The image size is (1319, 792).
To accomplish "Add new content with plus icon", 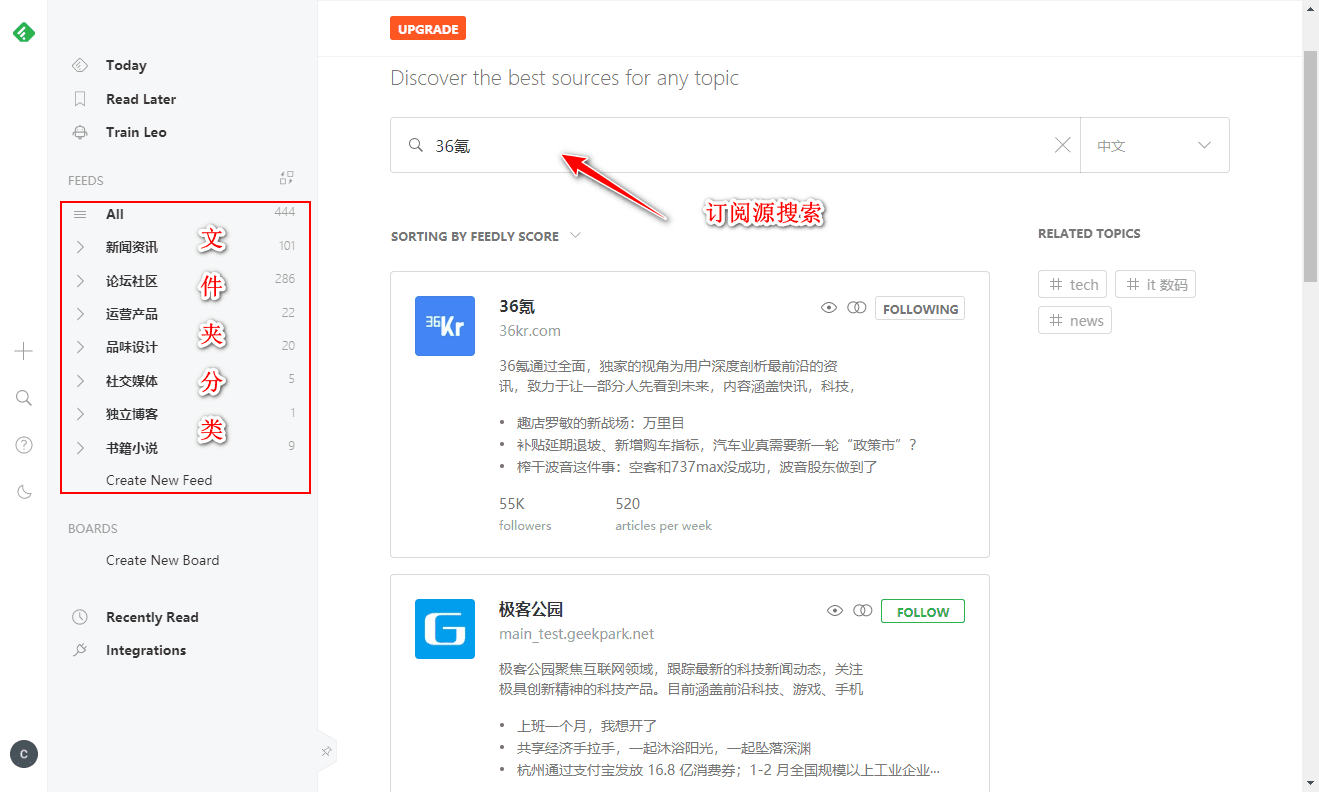I will (24, 351).
